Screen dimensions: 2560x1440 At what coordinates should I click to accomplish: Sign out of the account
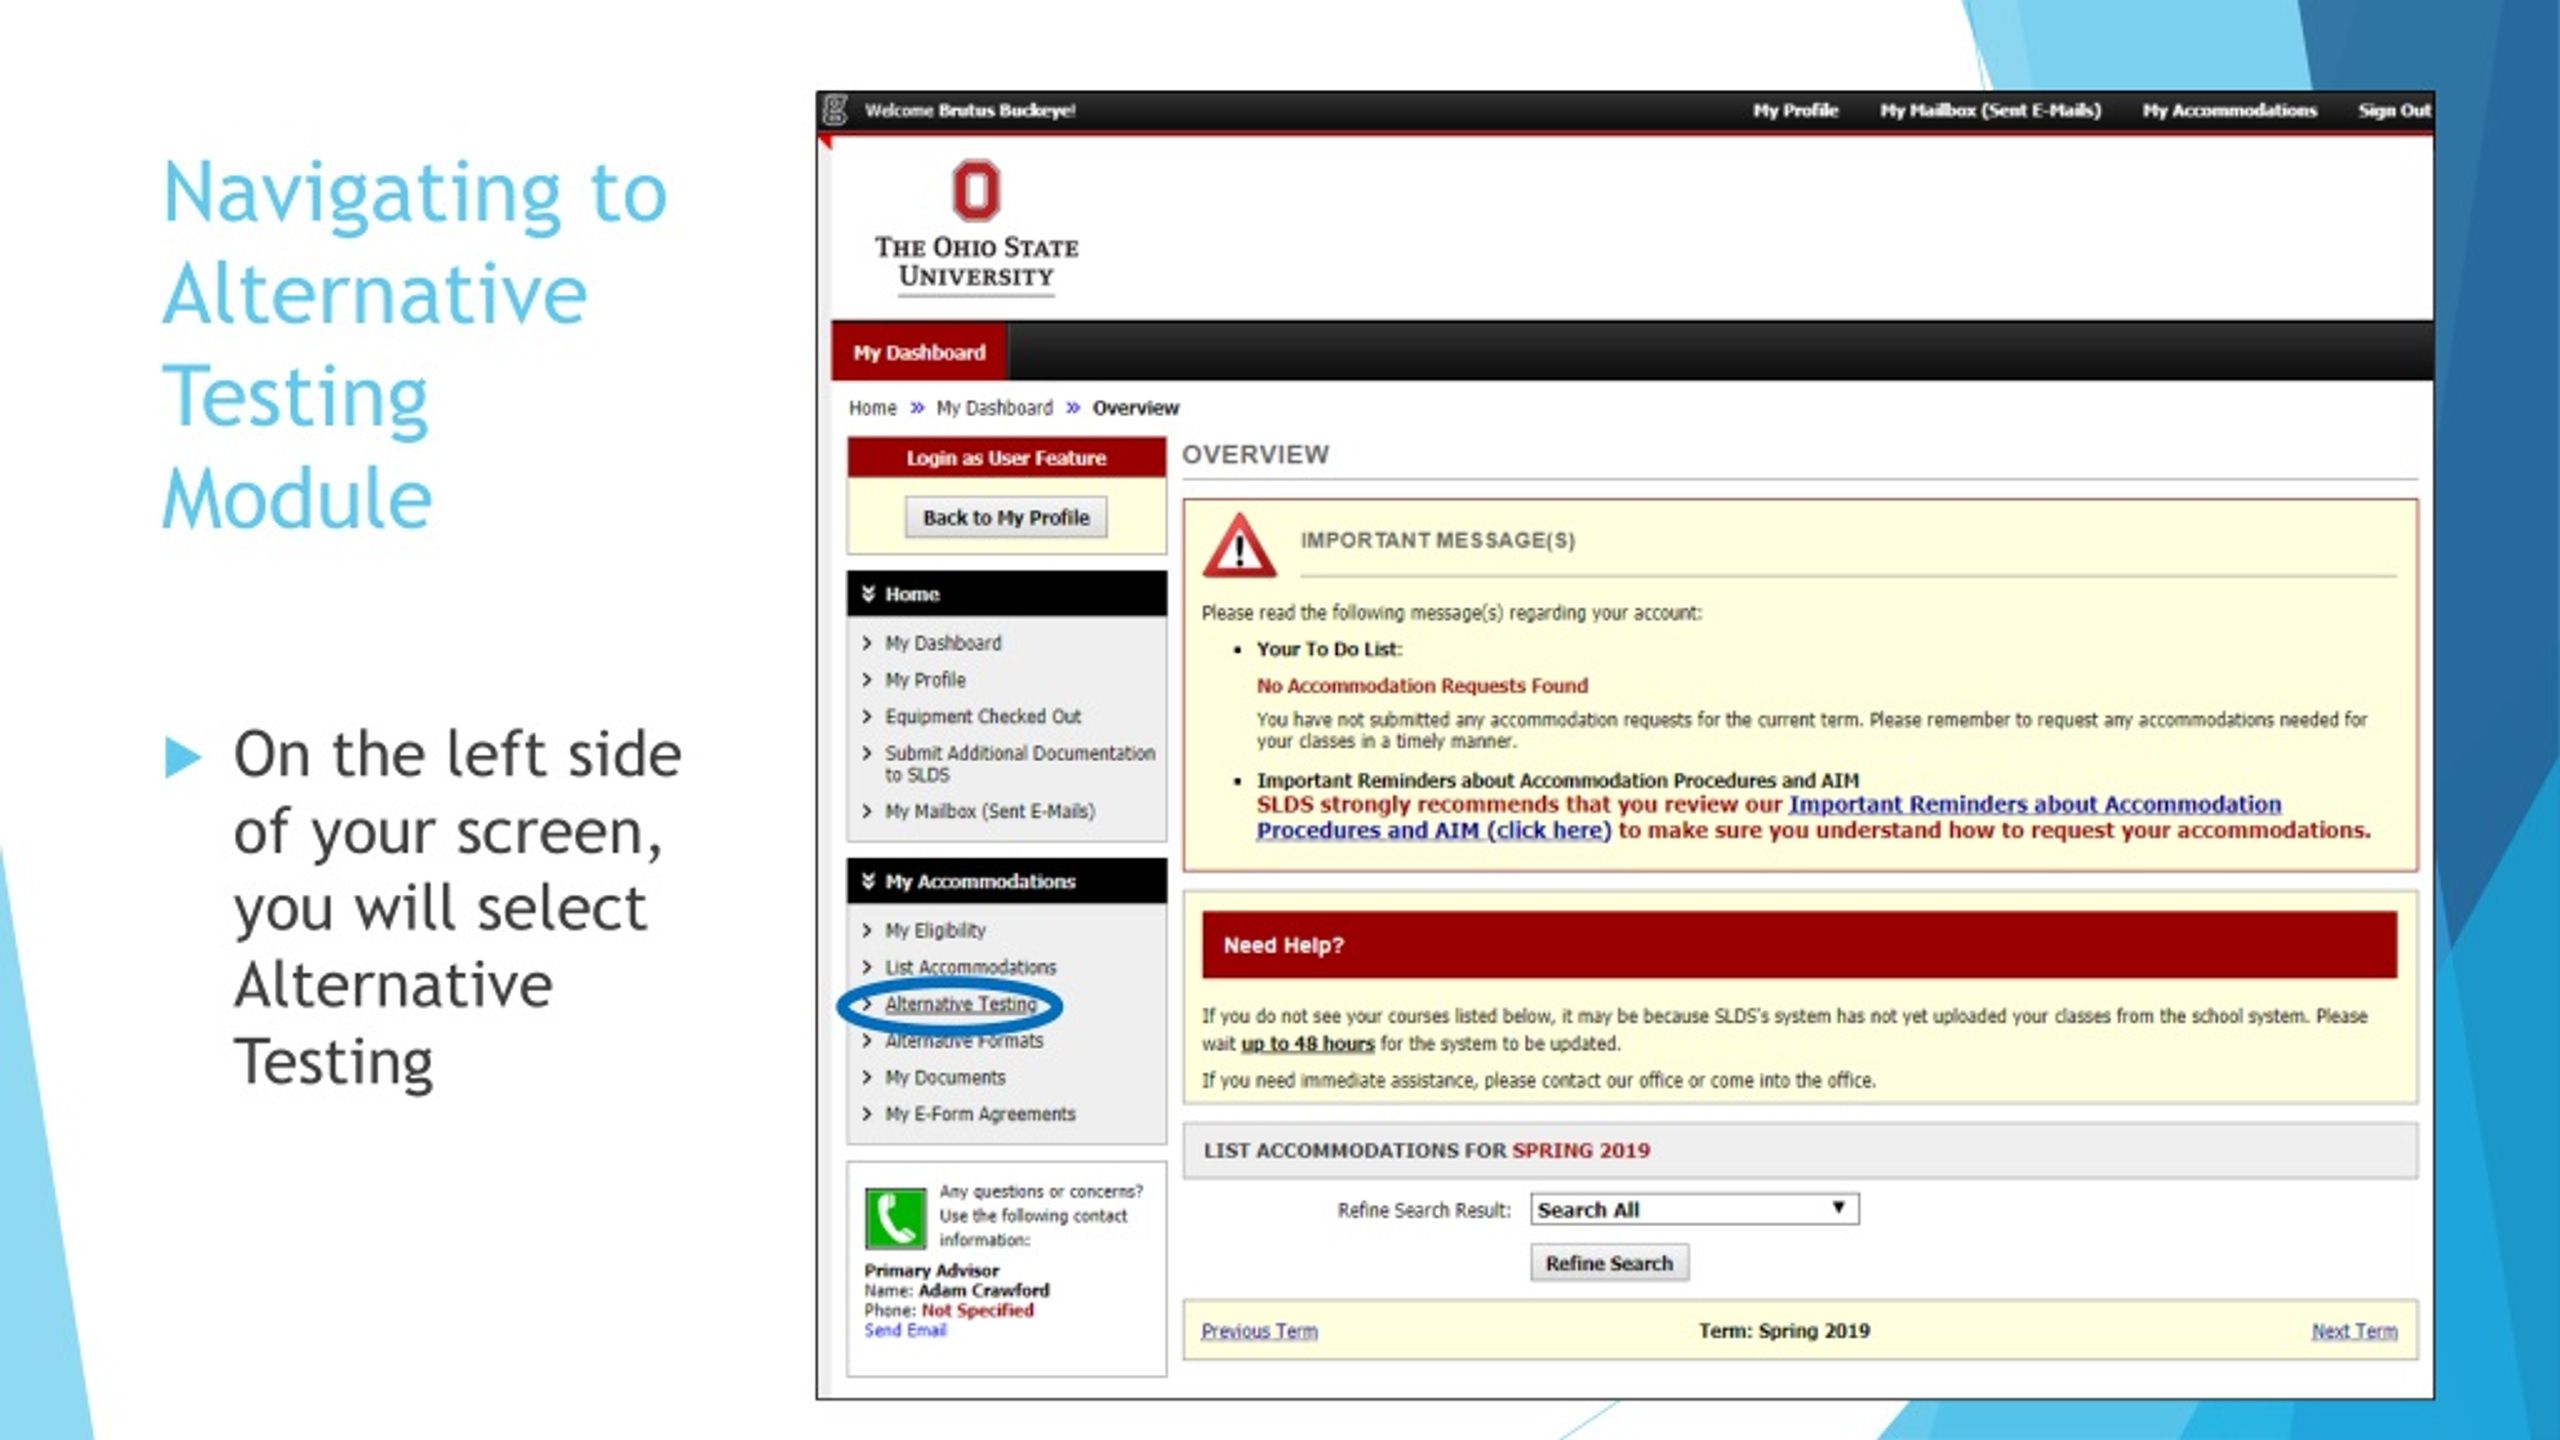(x=2393, y=110)
